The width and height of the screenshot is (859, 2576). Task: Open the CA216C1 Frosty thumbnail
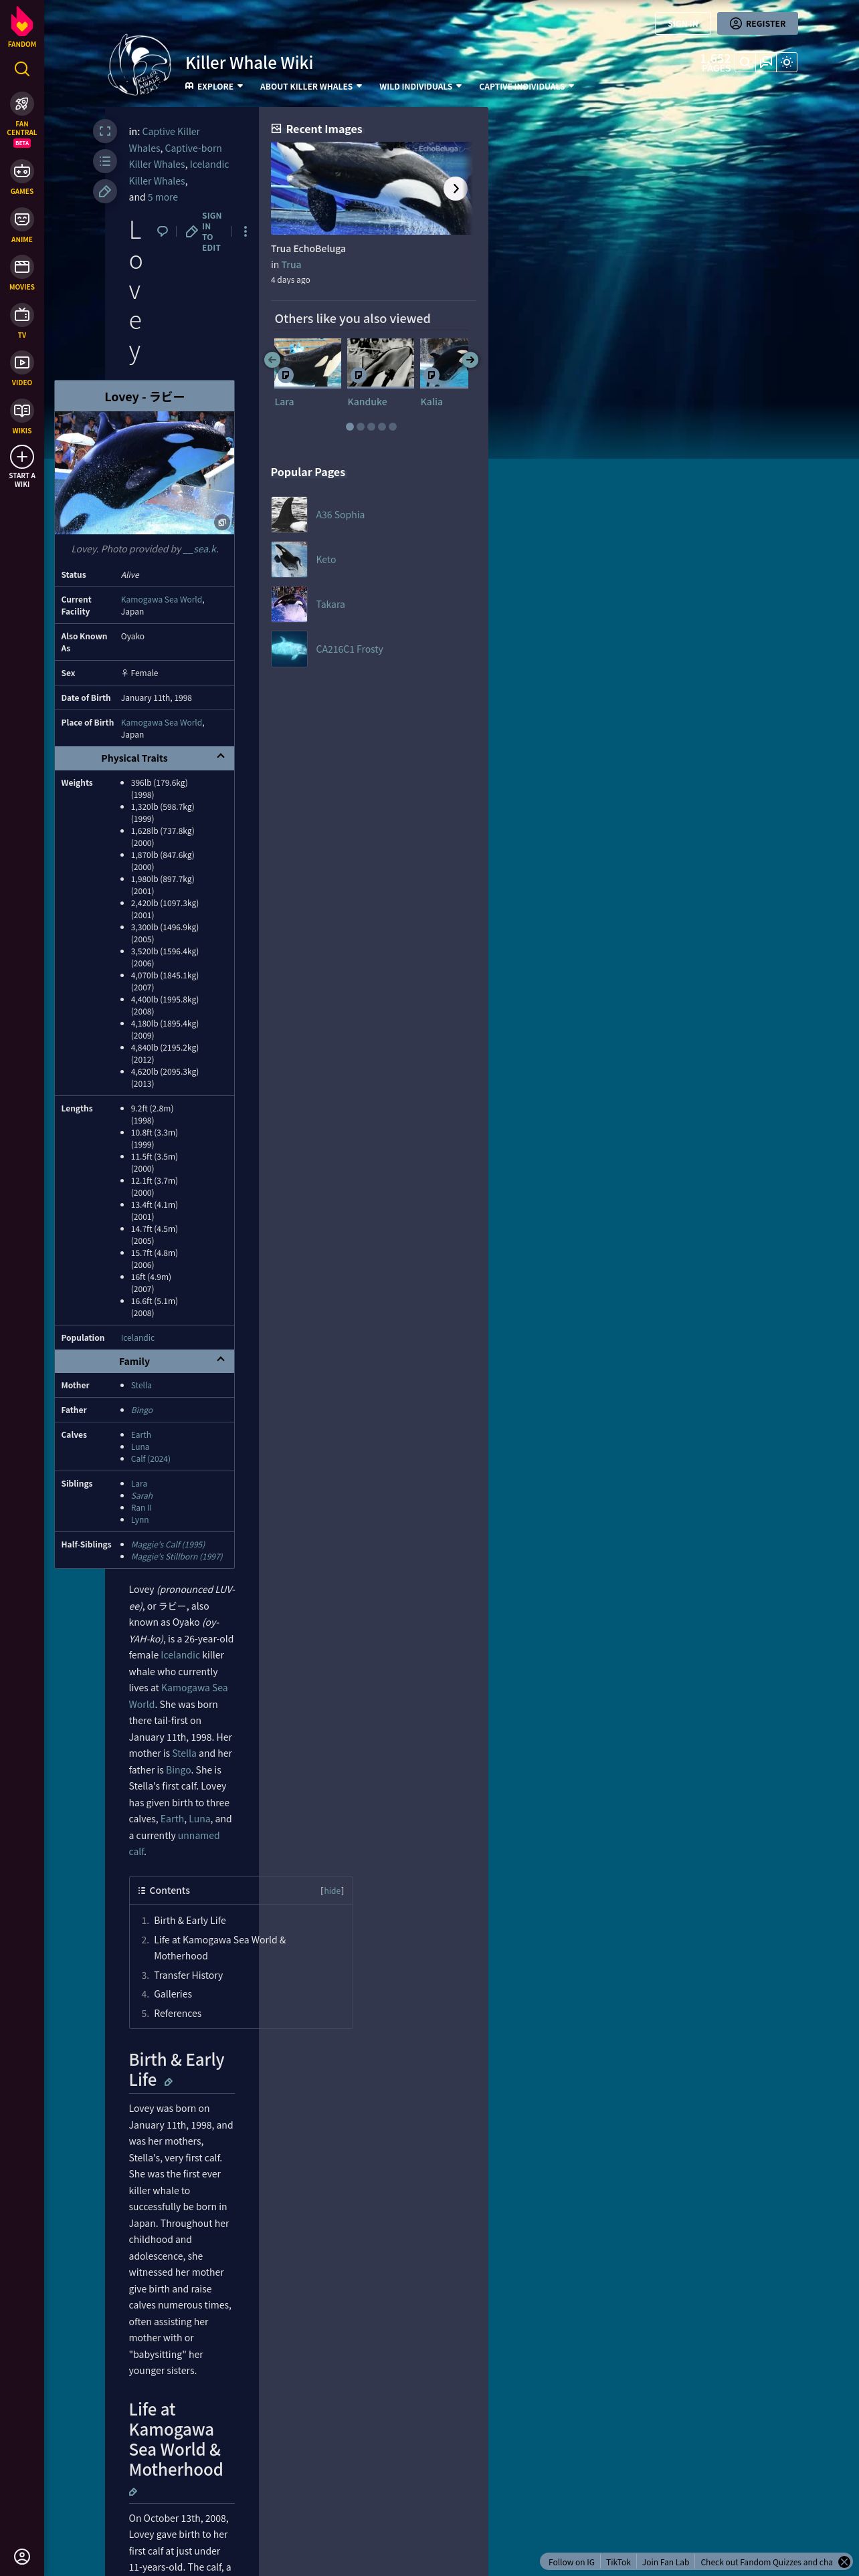289,649
